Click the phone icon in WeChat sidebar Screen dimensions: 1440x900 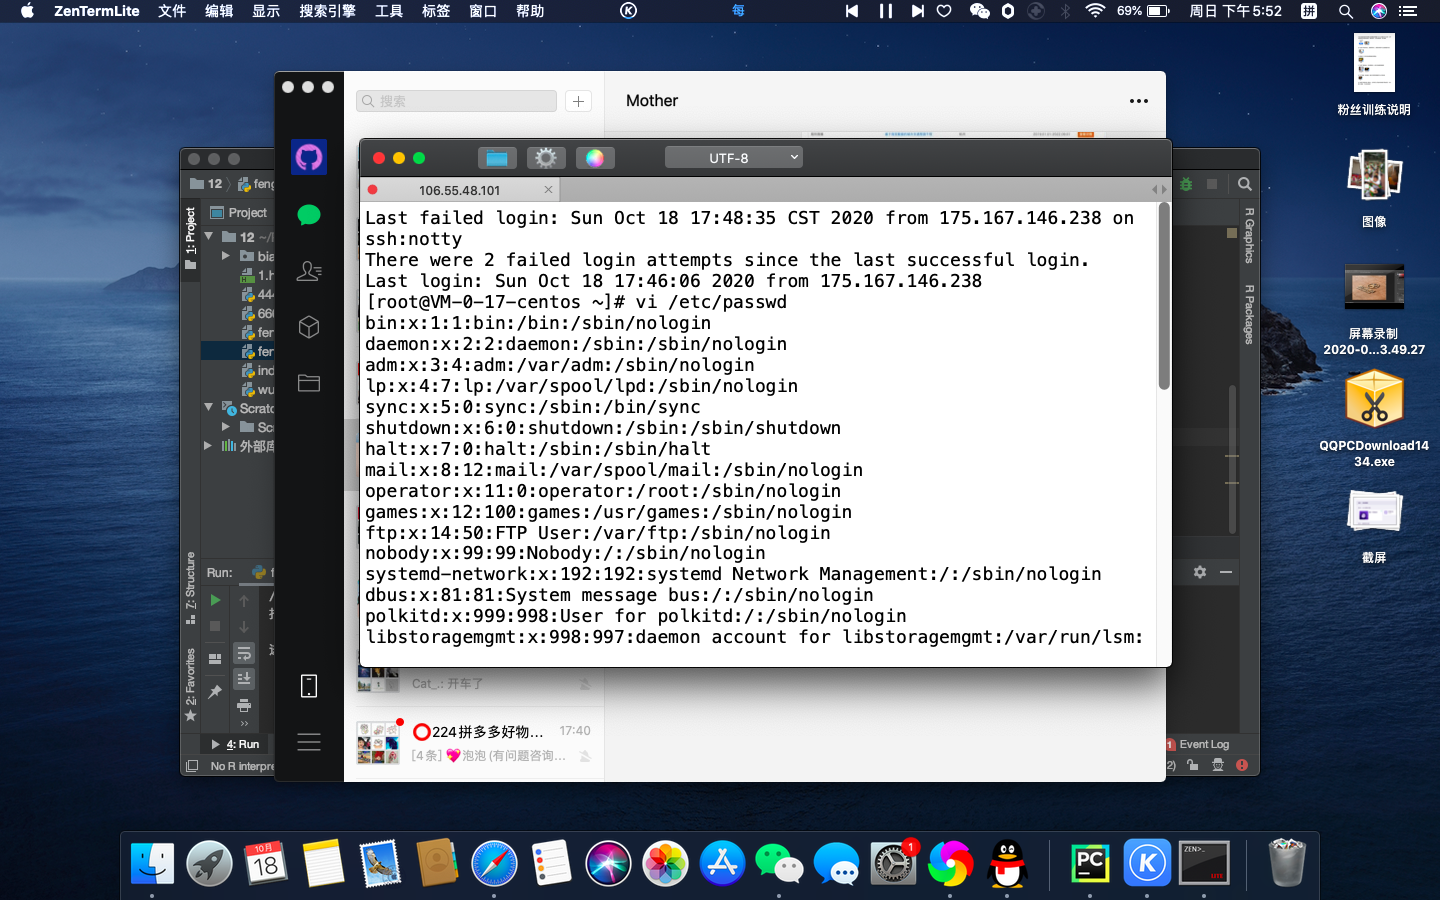point(309,686)
